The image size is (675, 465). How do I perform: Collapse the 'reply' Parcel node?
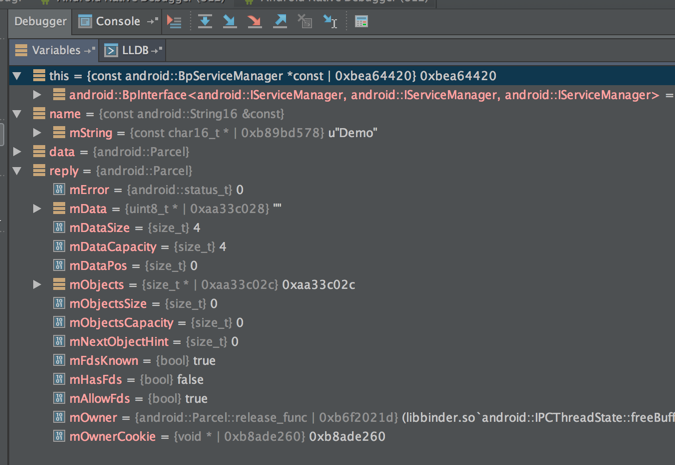[x=17, y=171]
